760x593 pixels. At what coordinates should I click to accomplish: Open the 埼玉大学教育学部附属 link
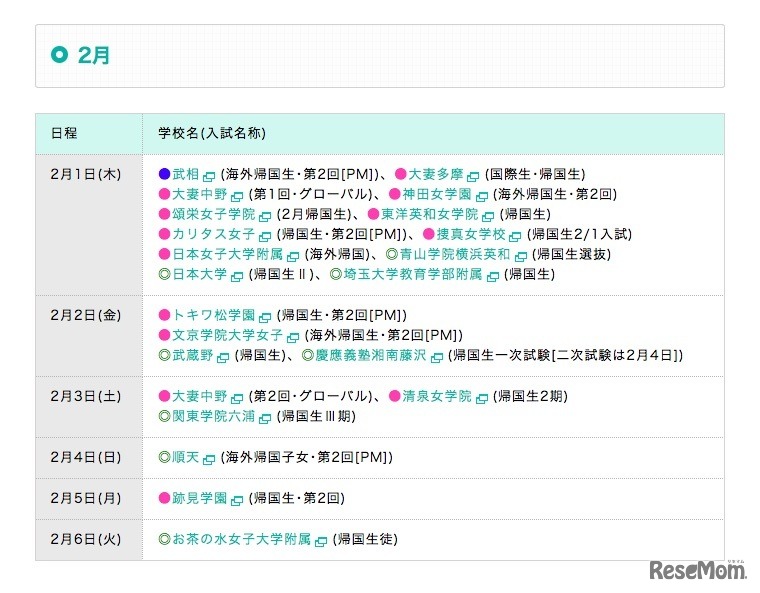coord(413,274)
